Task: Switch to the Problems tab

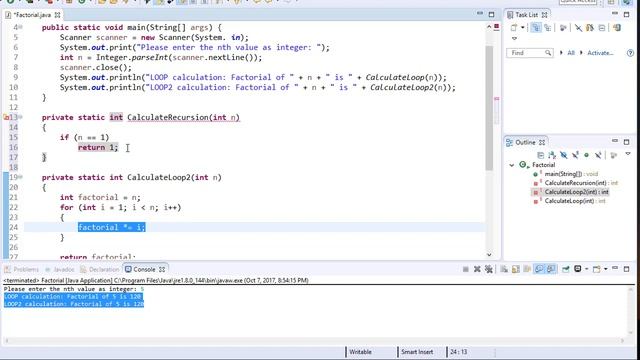Action: [22, 269]
